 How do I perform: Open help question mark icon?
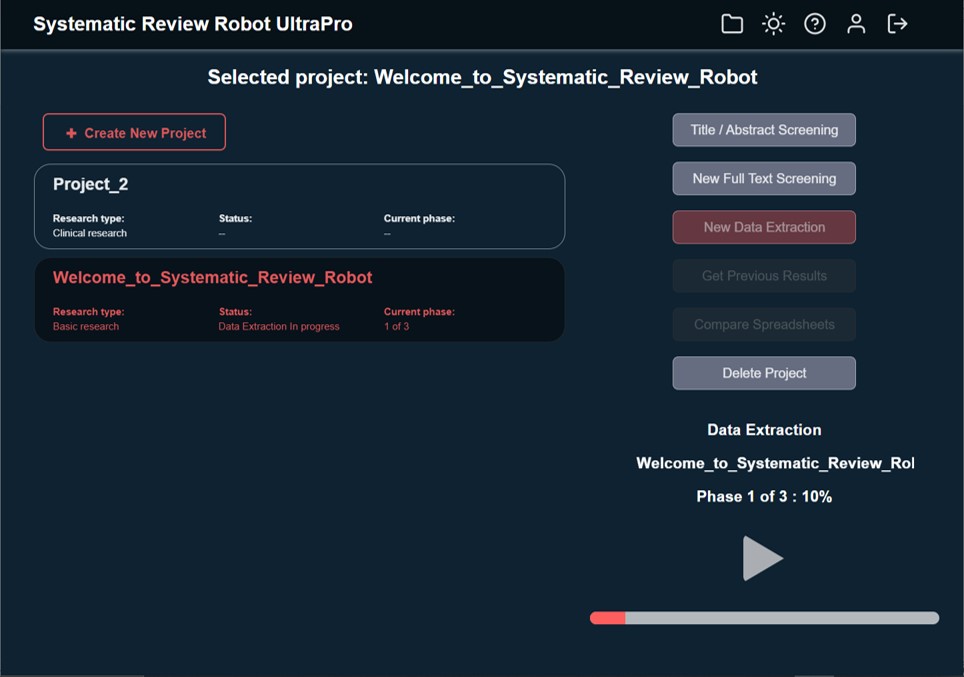click(815, 24)
